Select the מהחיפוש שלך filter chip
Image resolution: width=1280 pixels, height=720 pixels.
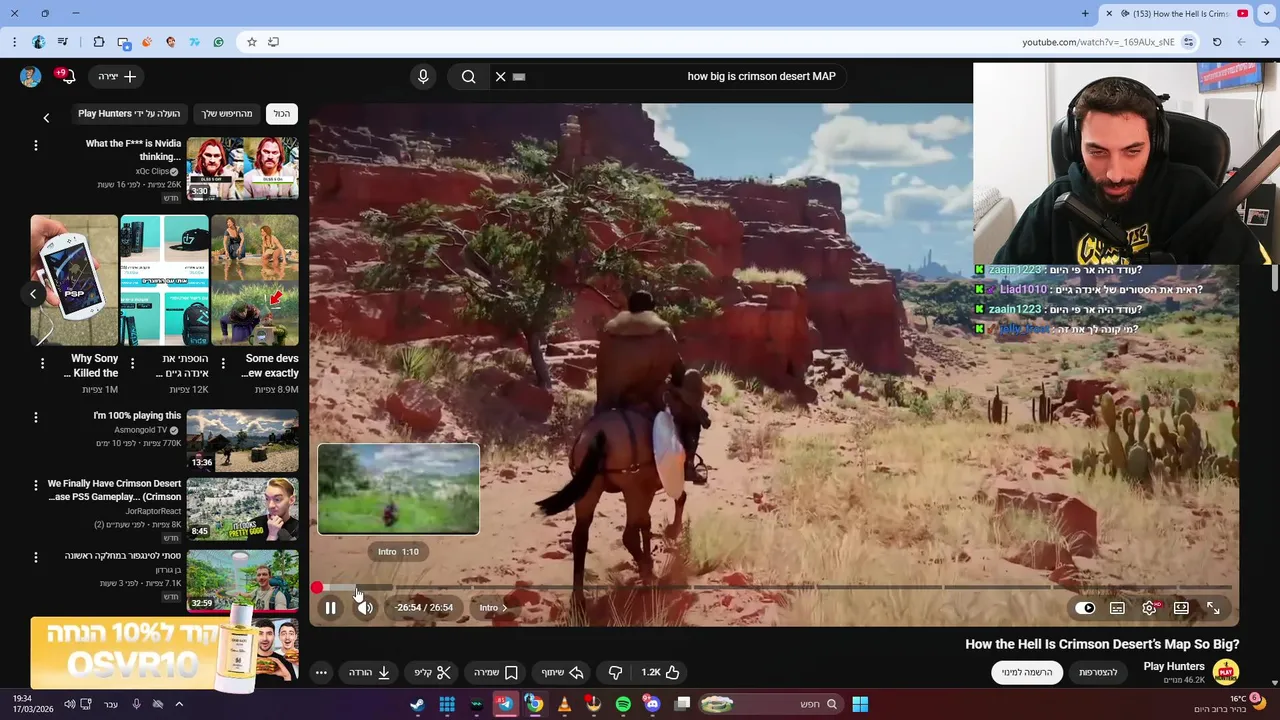(227, 114)
